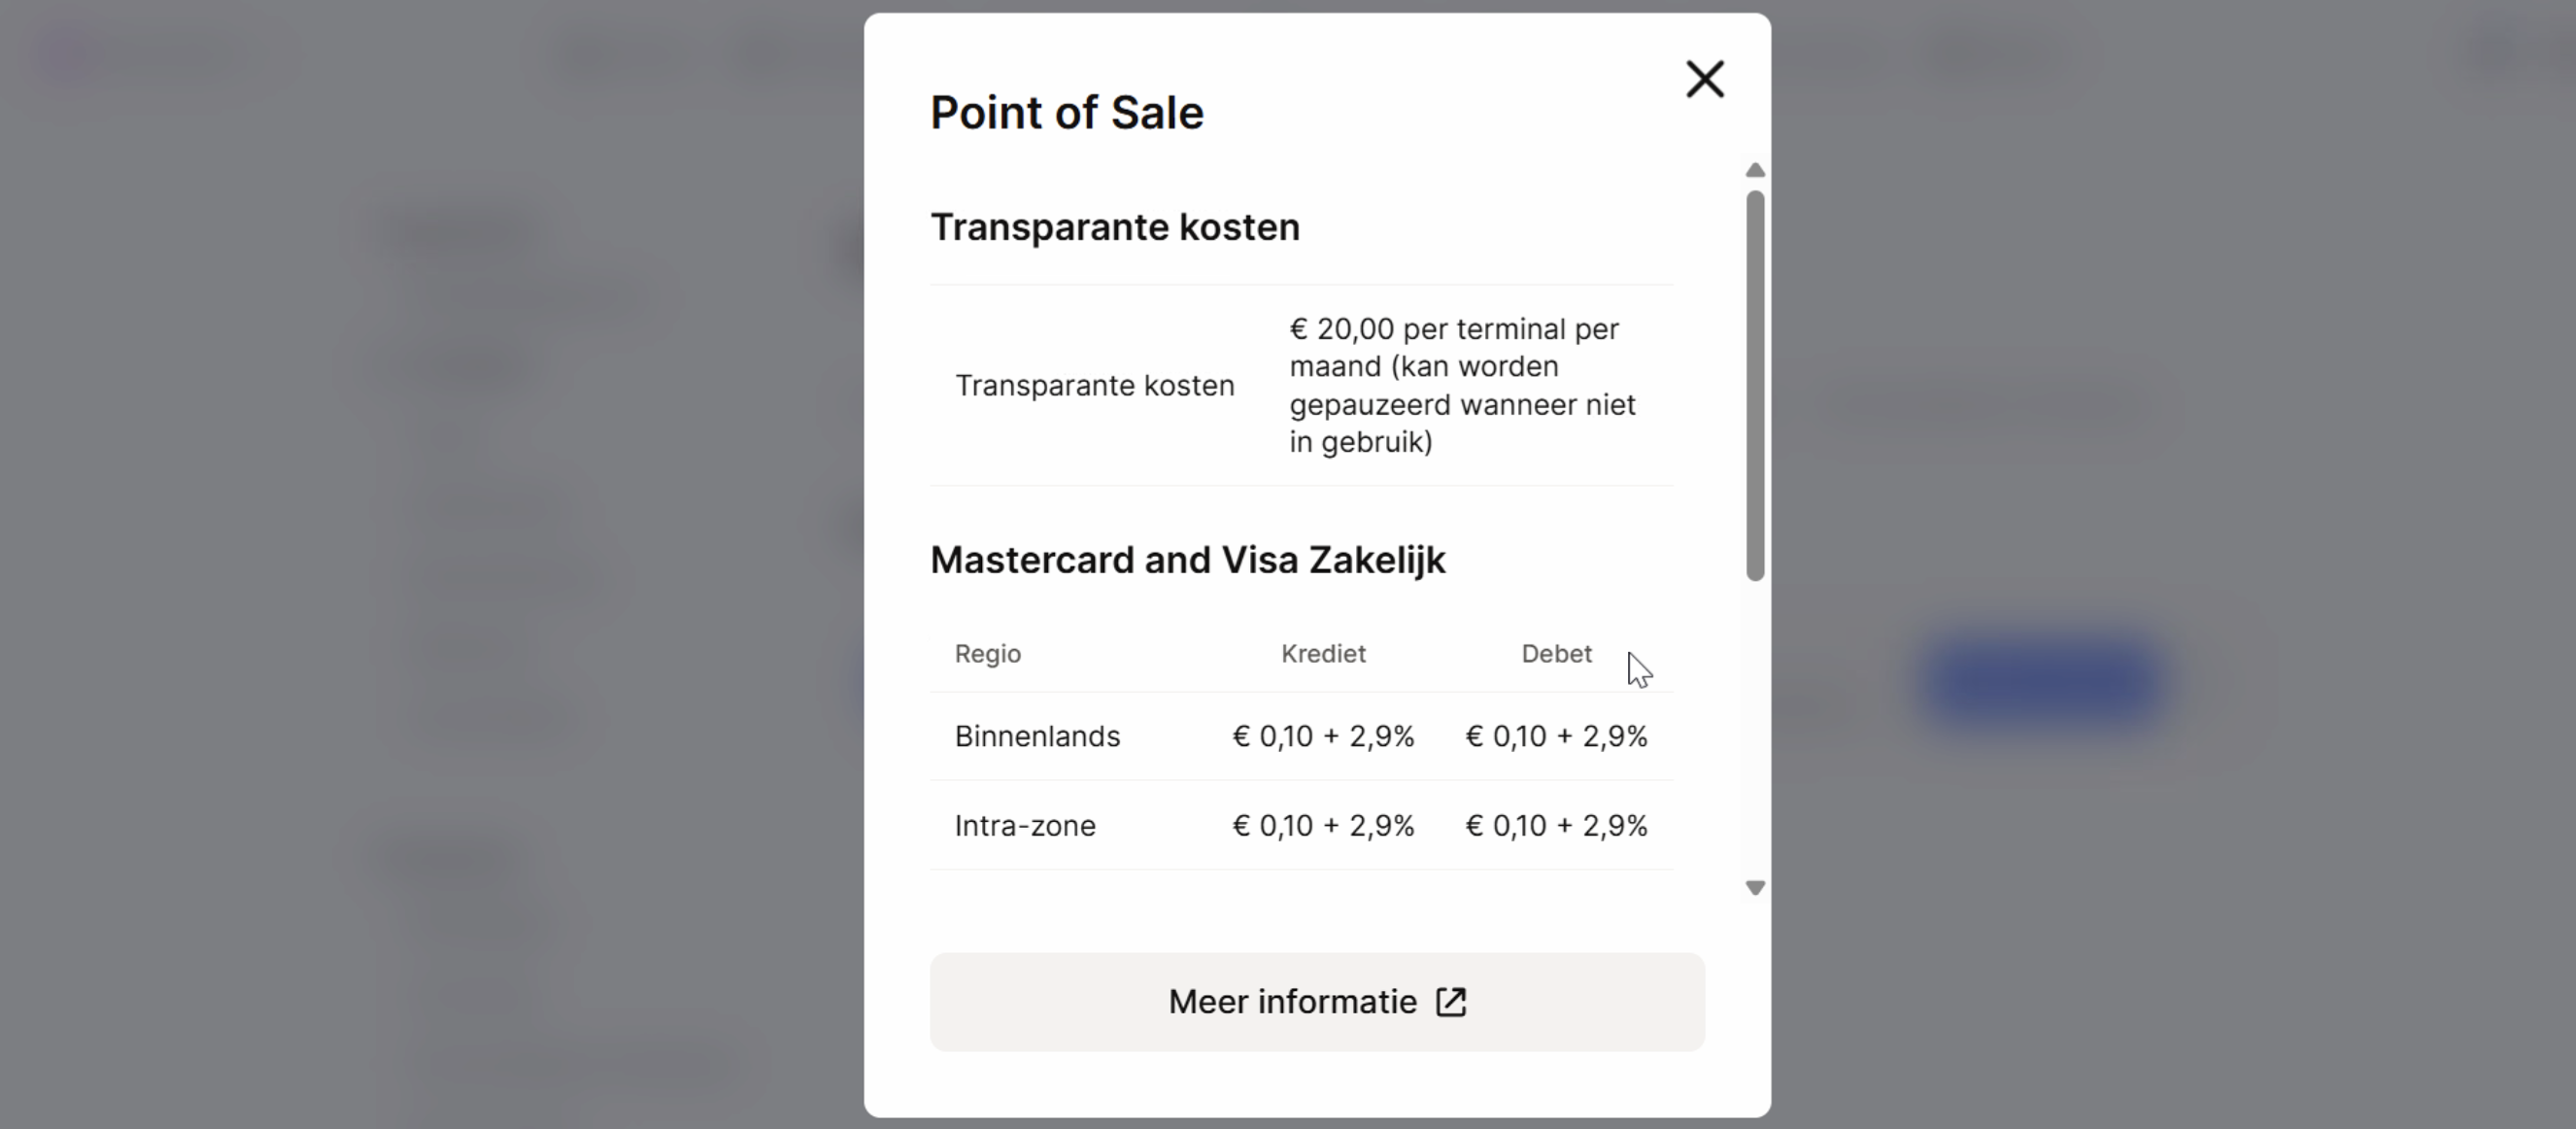Click the dialog's vertical scrollbar thumb
The image size is (2576, 1129).
1755,385
